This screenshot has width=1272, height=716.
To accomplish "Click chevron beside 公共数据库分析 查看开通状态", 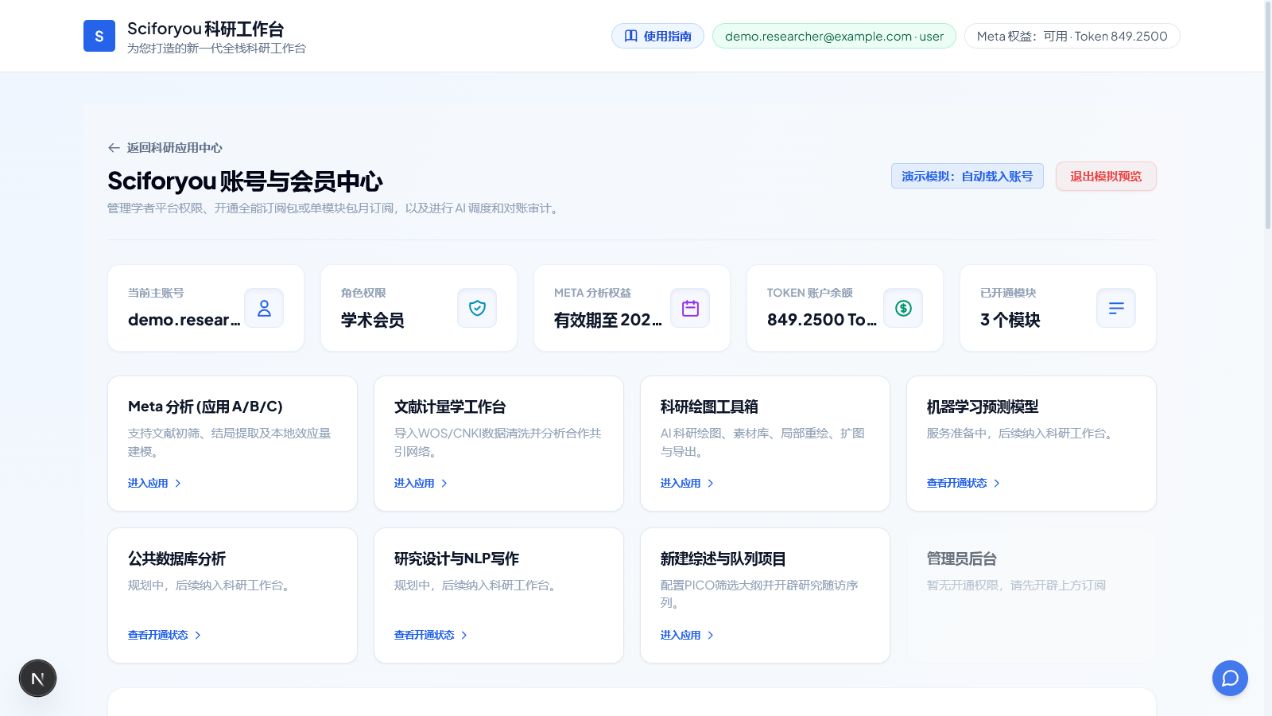I will click(198, 635).
